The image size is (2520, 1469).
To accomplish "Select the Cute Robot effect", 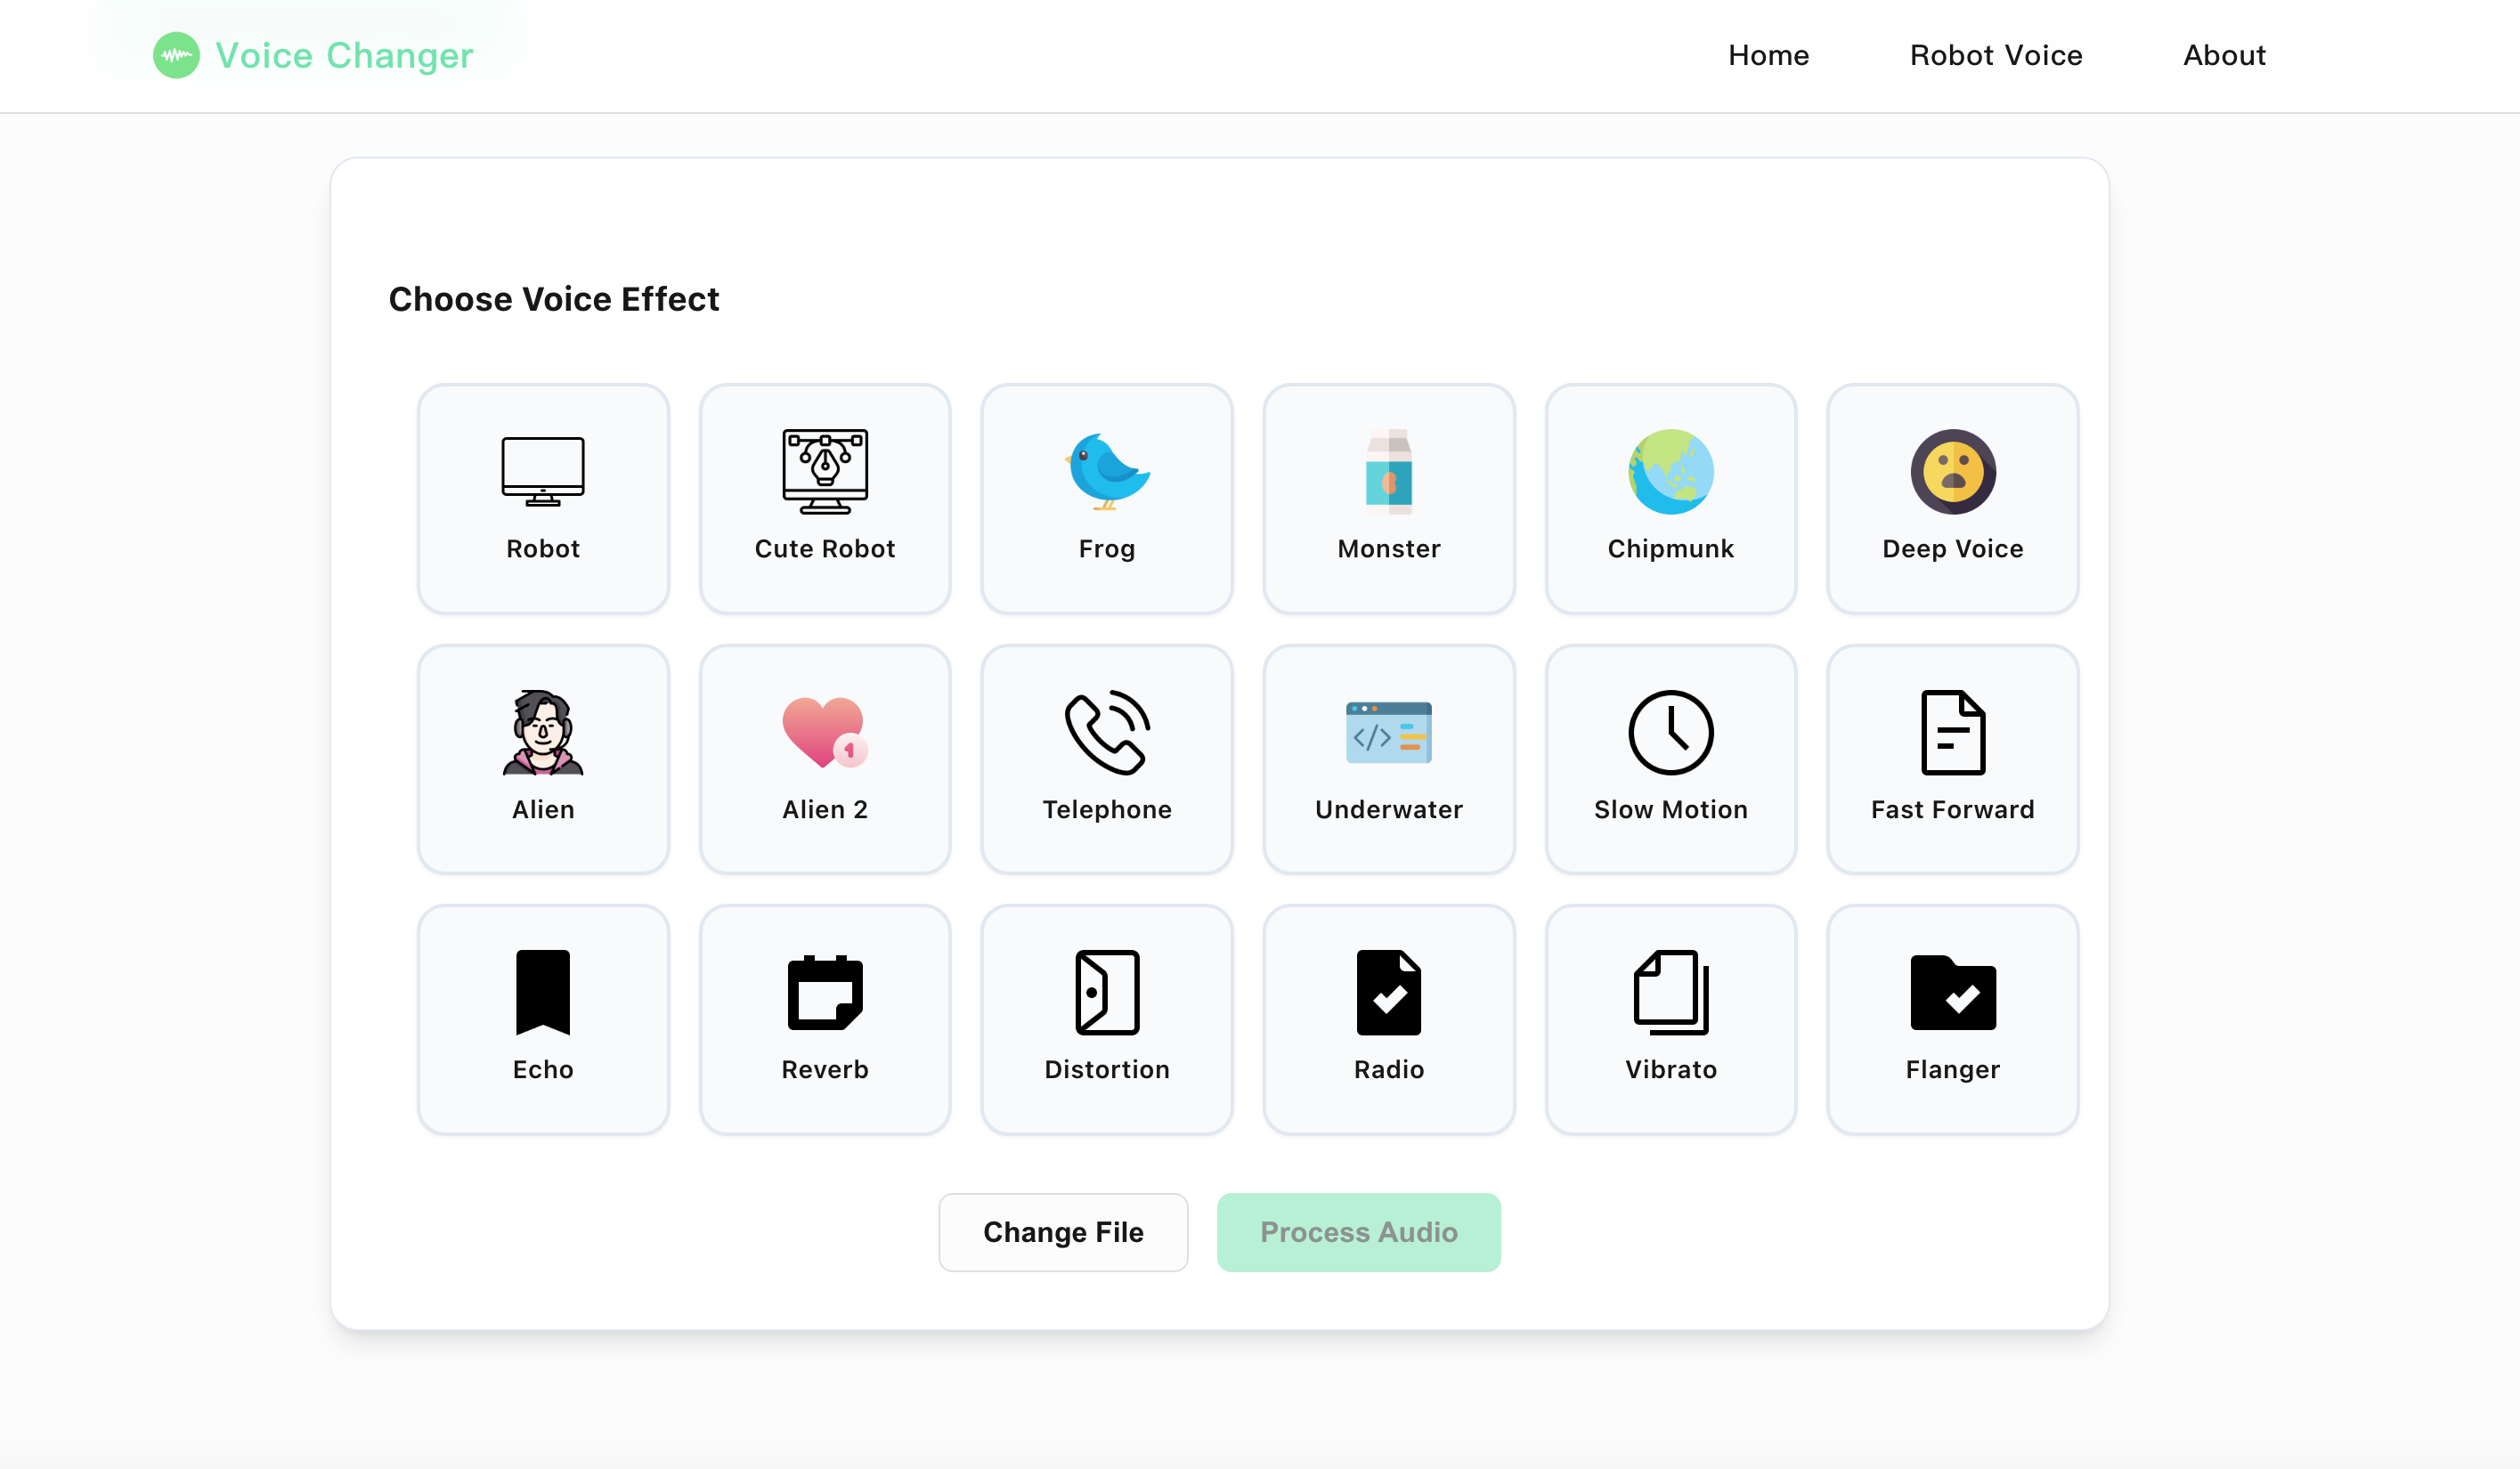I will (x=825, y=499).
